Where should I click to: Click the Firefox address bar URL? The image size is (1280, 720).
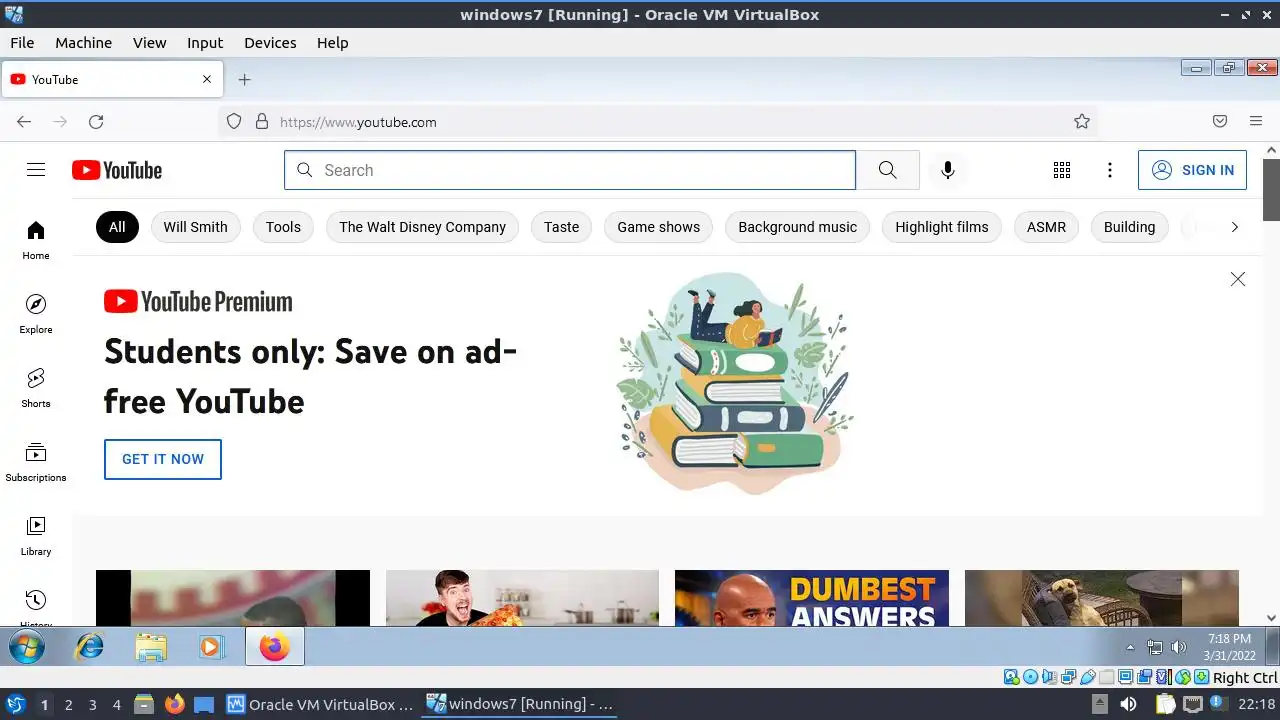point(358,122)
